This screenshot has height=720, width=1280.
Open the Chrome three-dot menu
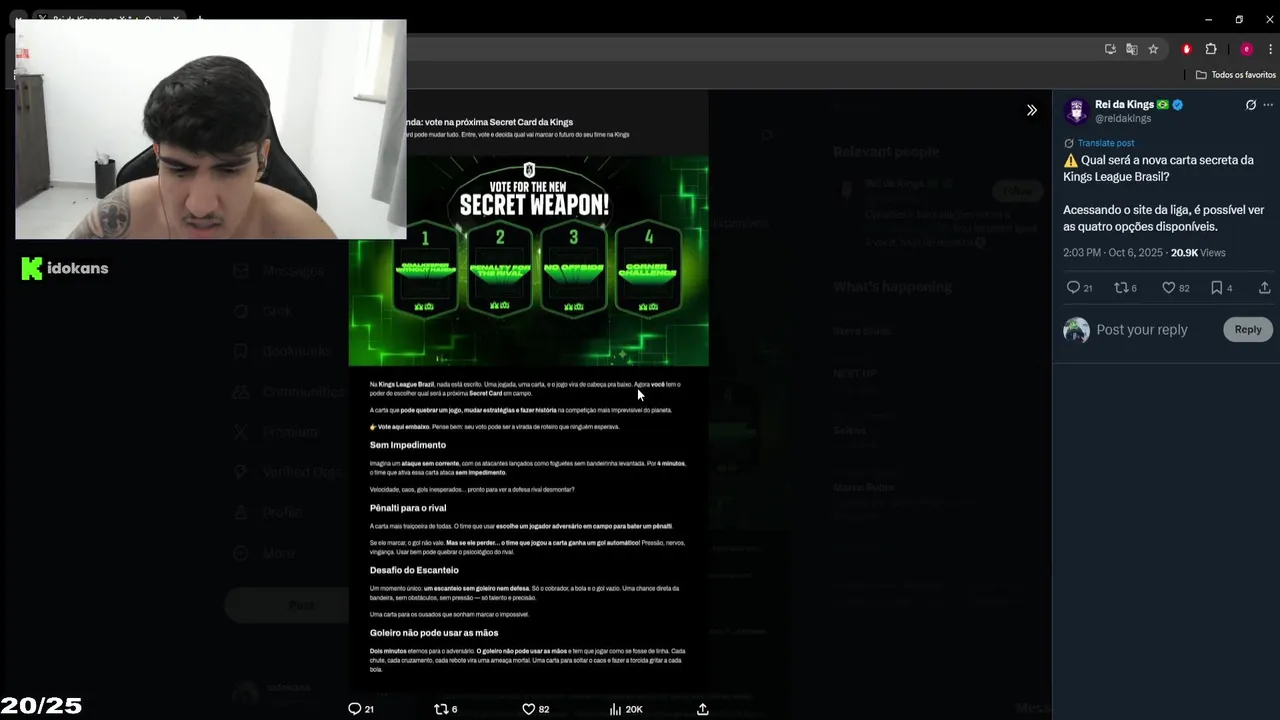(x=1271, y=49)
